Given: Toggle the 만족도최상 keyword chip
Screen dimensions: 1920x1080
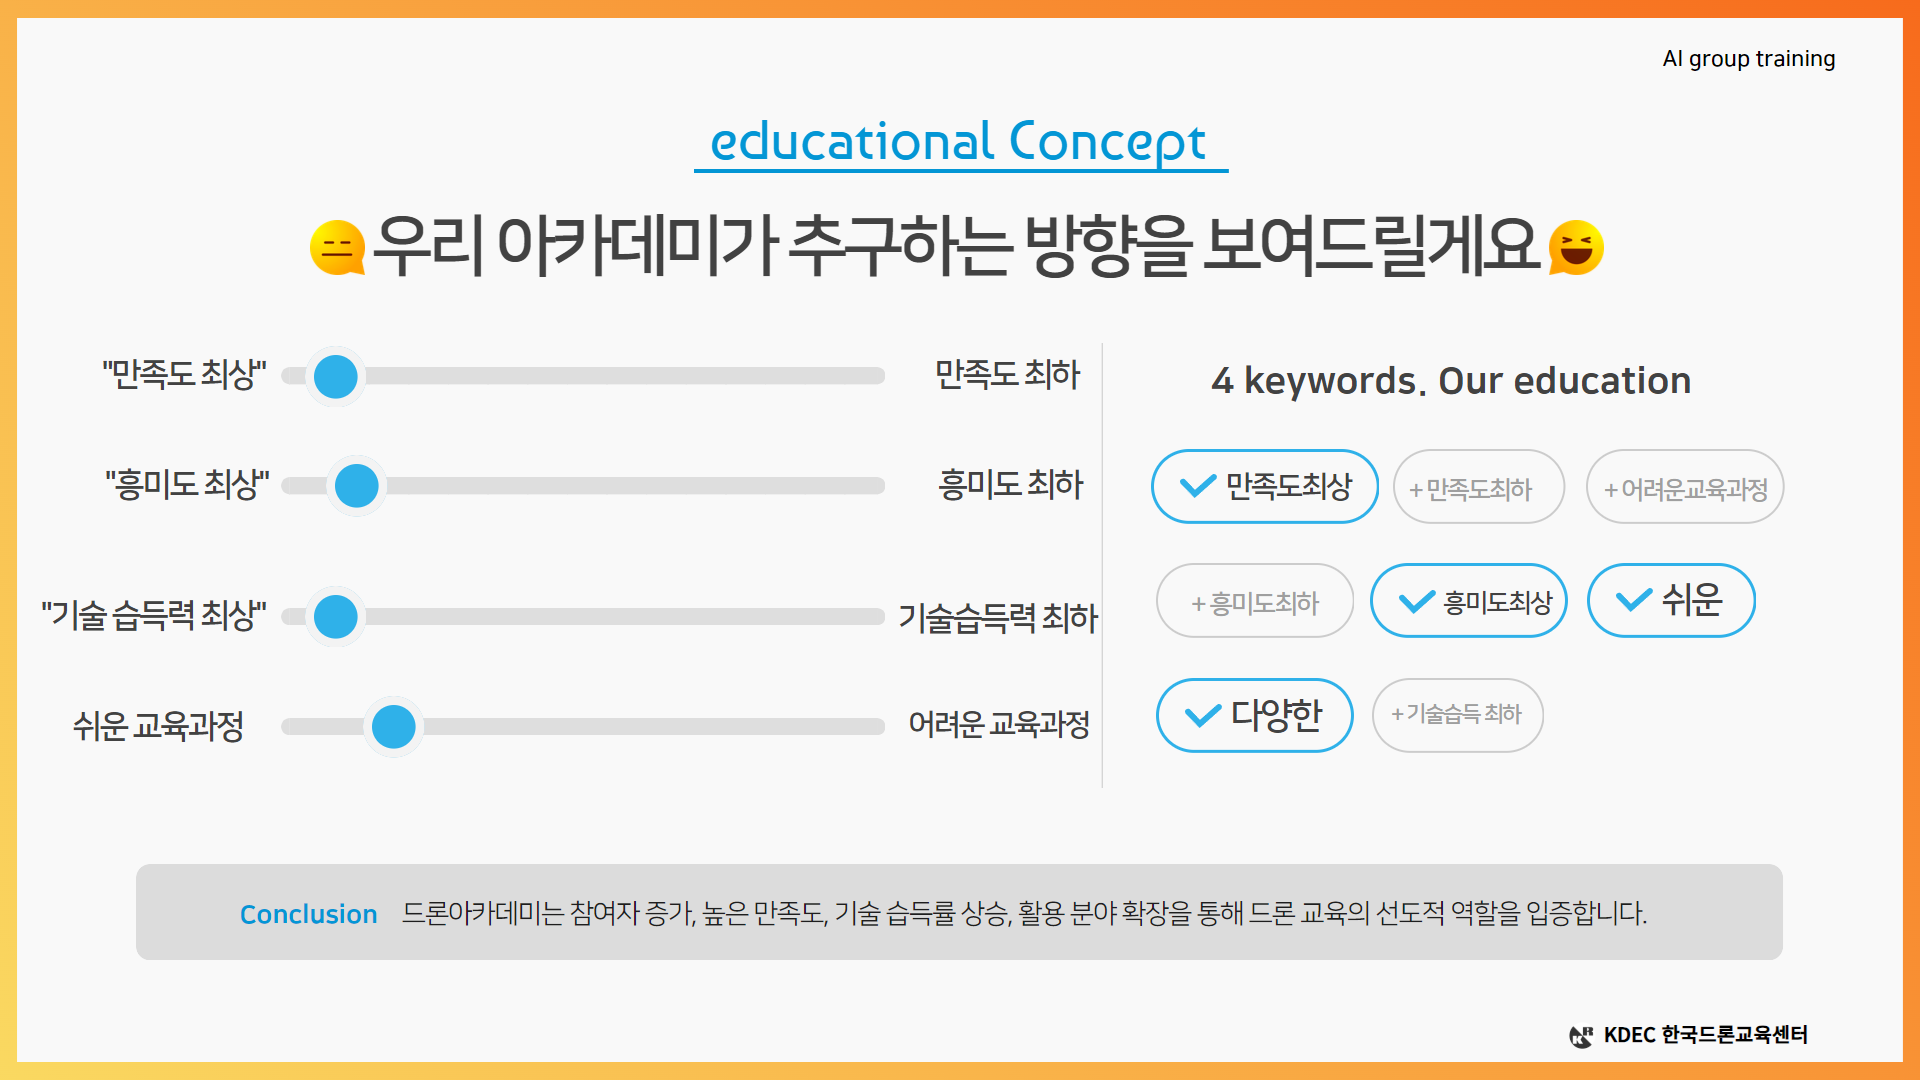Looking at the screenshot, I should [x=1265, y=487].
